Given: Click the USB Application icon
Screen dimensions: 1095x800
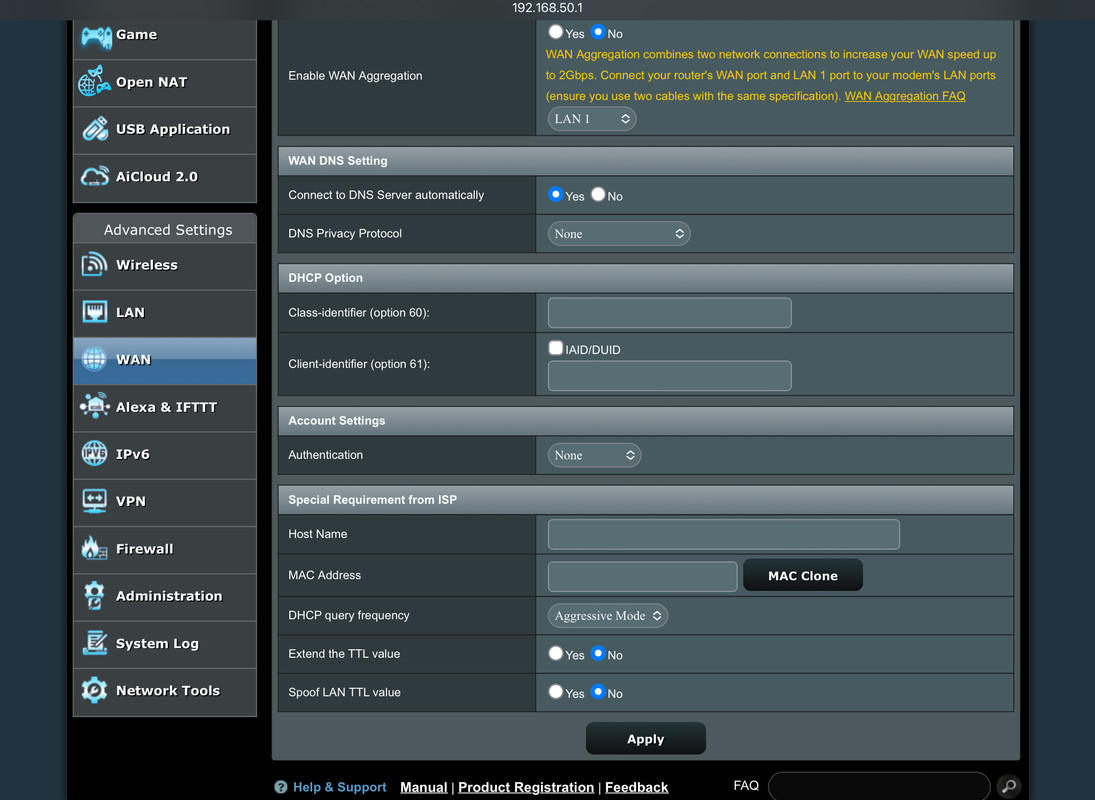Looking at the screenshot, I should coord(95,128).
